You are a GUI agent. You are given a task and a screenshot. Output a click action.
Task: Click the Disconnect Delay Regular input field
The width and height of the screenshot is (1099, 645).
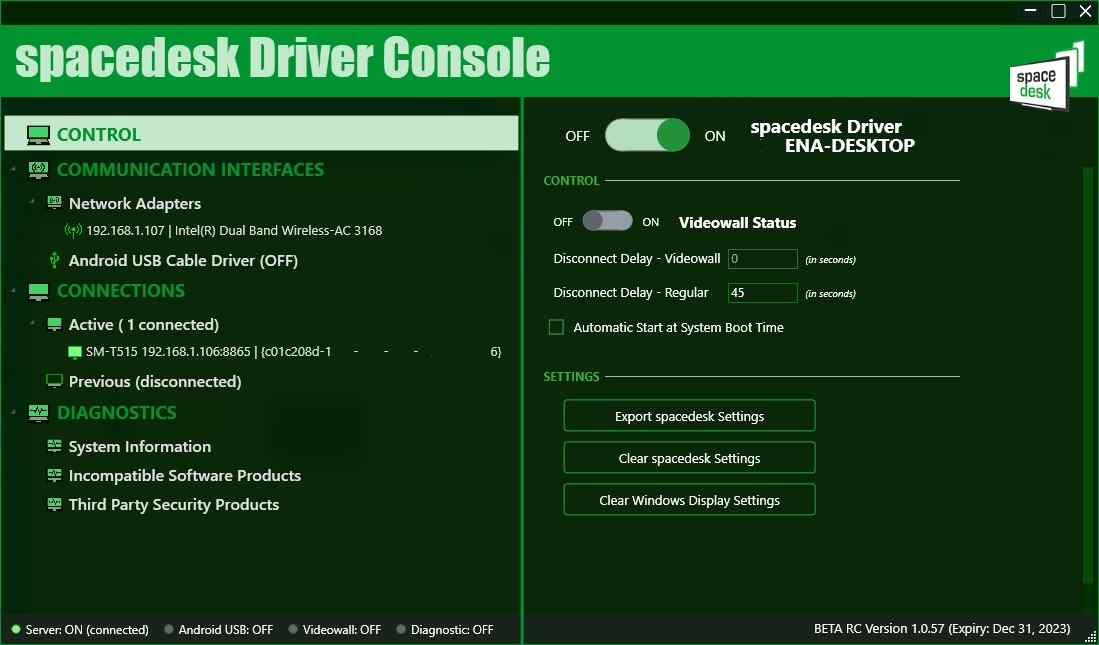click(762, 293)
